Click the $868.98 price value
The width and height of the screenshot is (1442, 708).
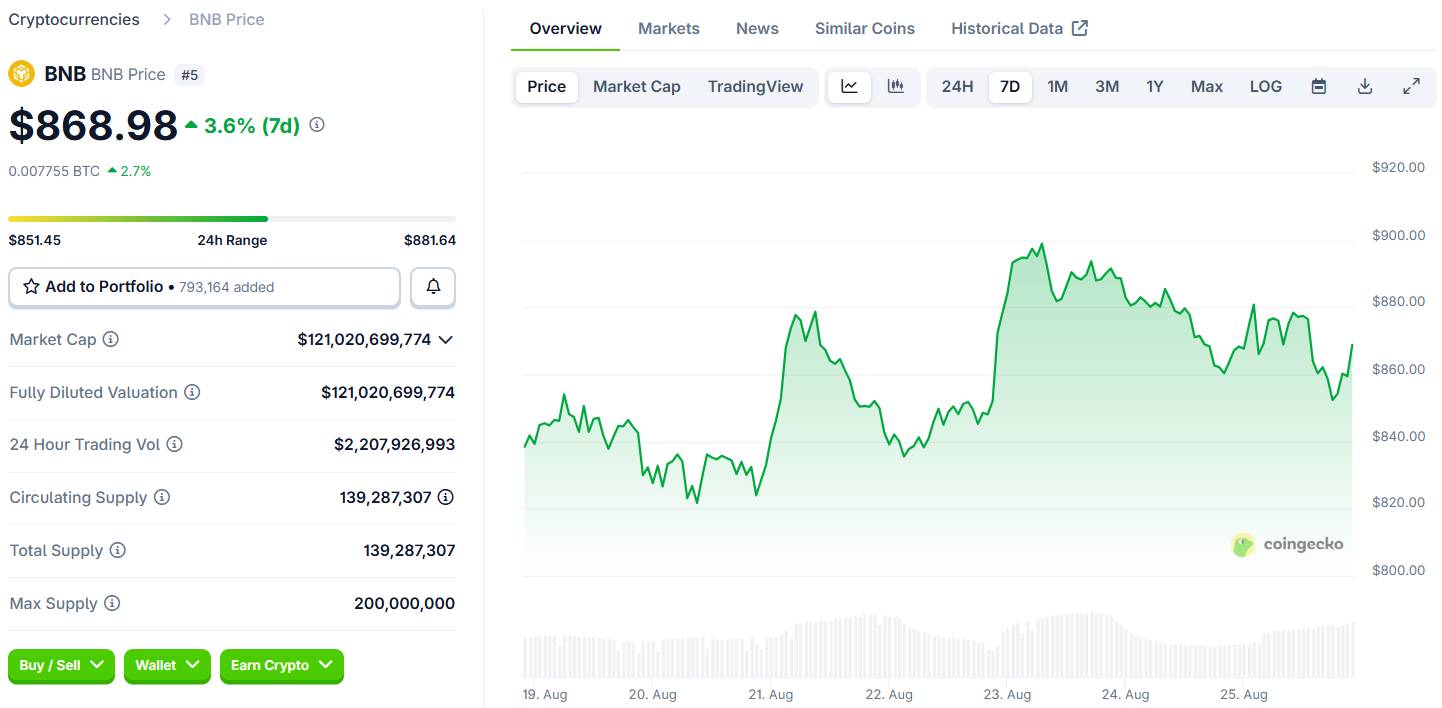click(93, 125)
